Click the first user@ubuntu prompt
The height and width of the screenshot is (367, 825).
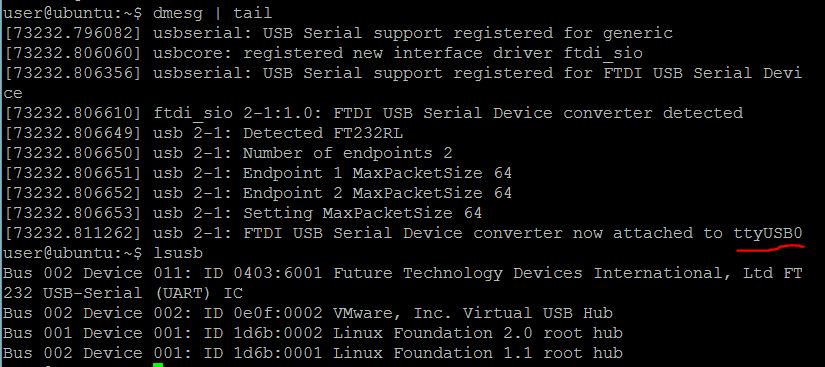coord(73,14)
